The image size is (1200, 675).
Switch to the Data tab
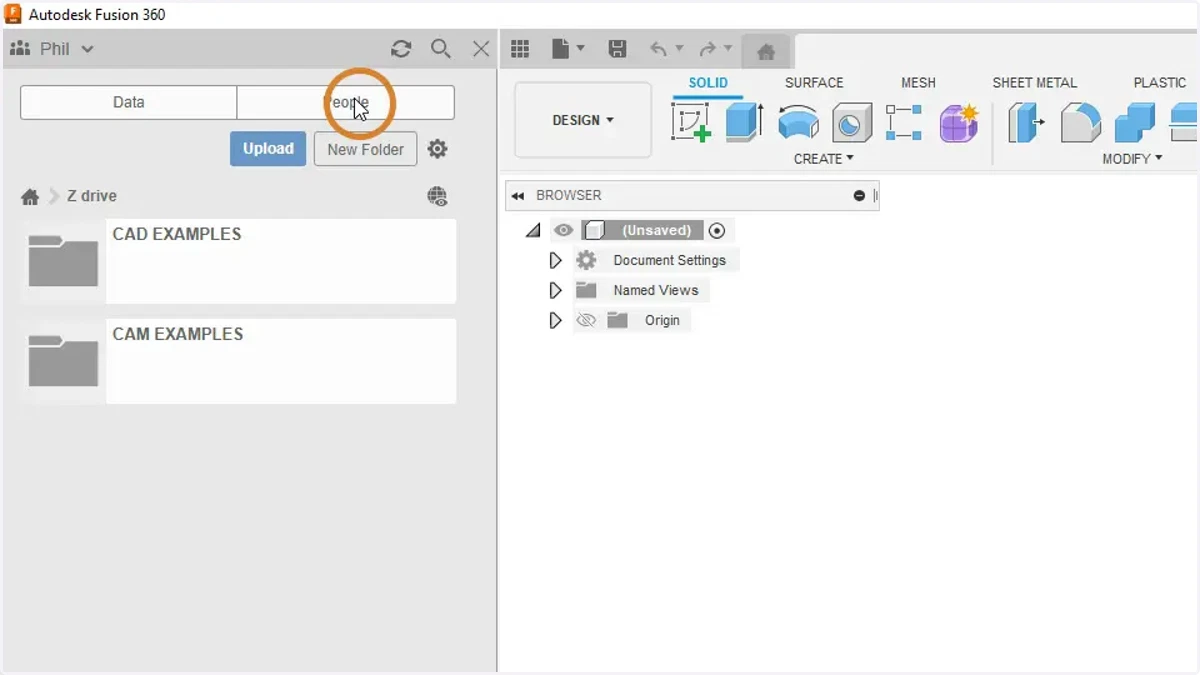[x=128, y=102]
